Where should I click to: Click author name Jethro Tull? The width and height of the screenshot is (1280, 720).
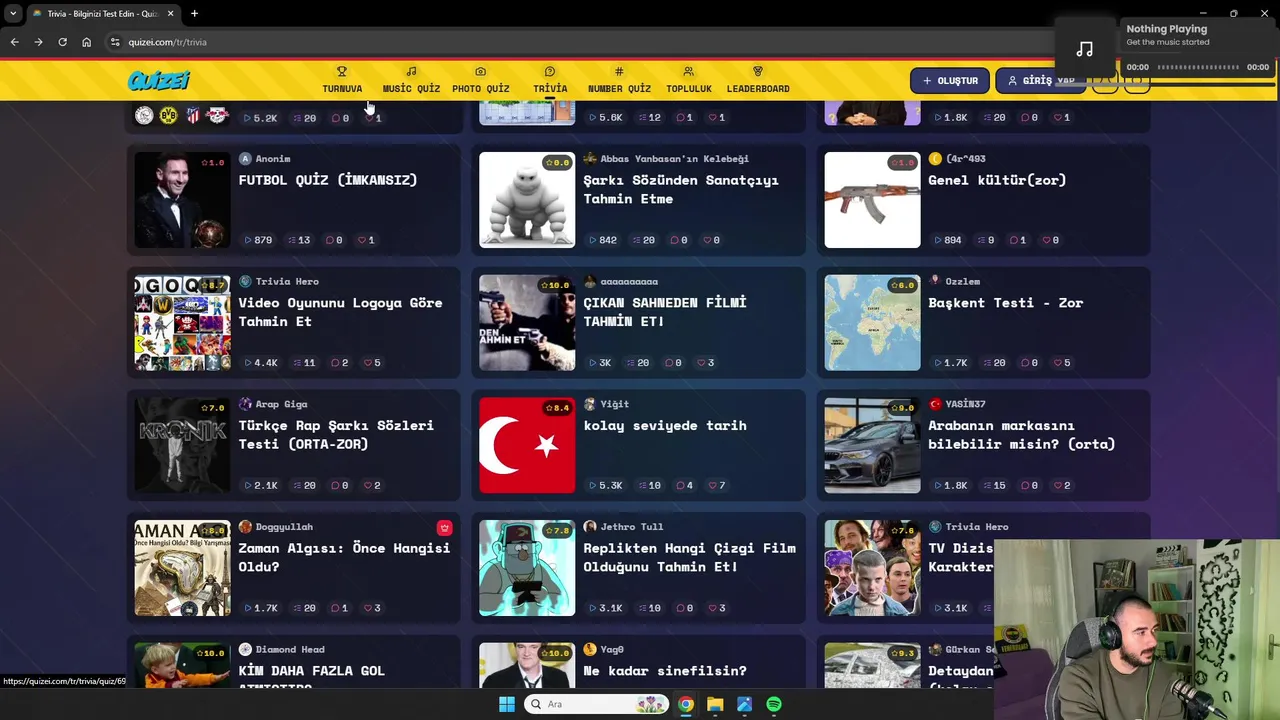631,527
